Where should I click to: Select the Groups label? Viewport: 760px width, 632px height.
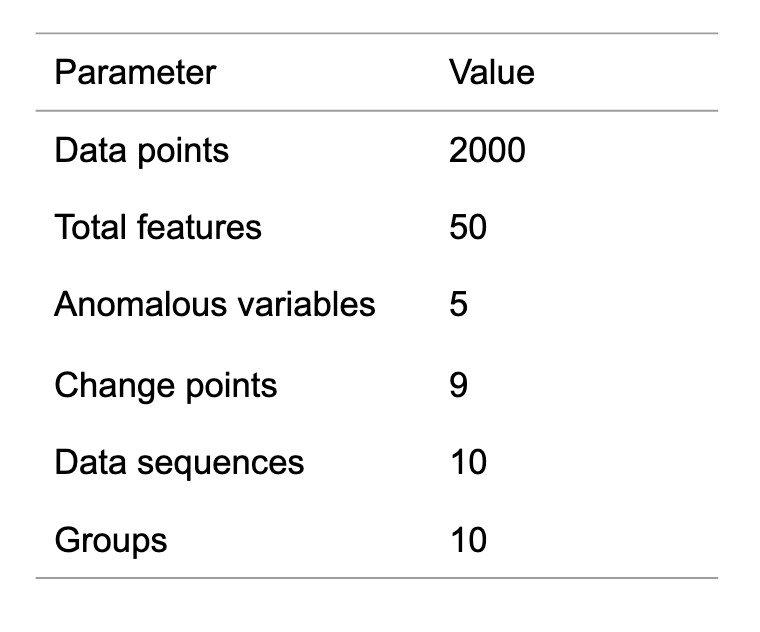click(111, 541)
